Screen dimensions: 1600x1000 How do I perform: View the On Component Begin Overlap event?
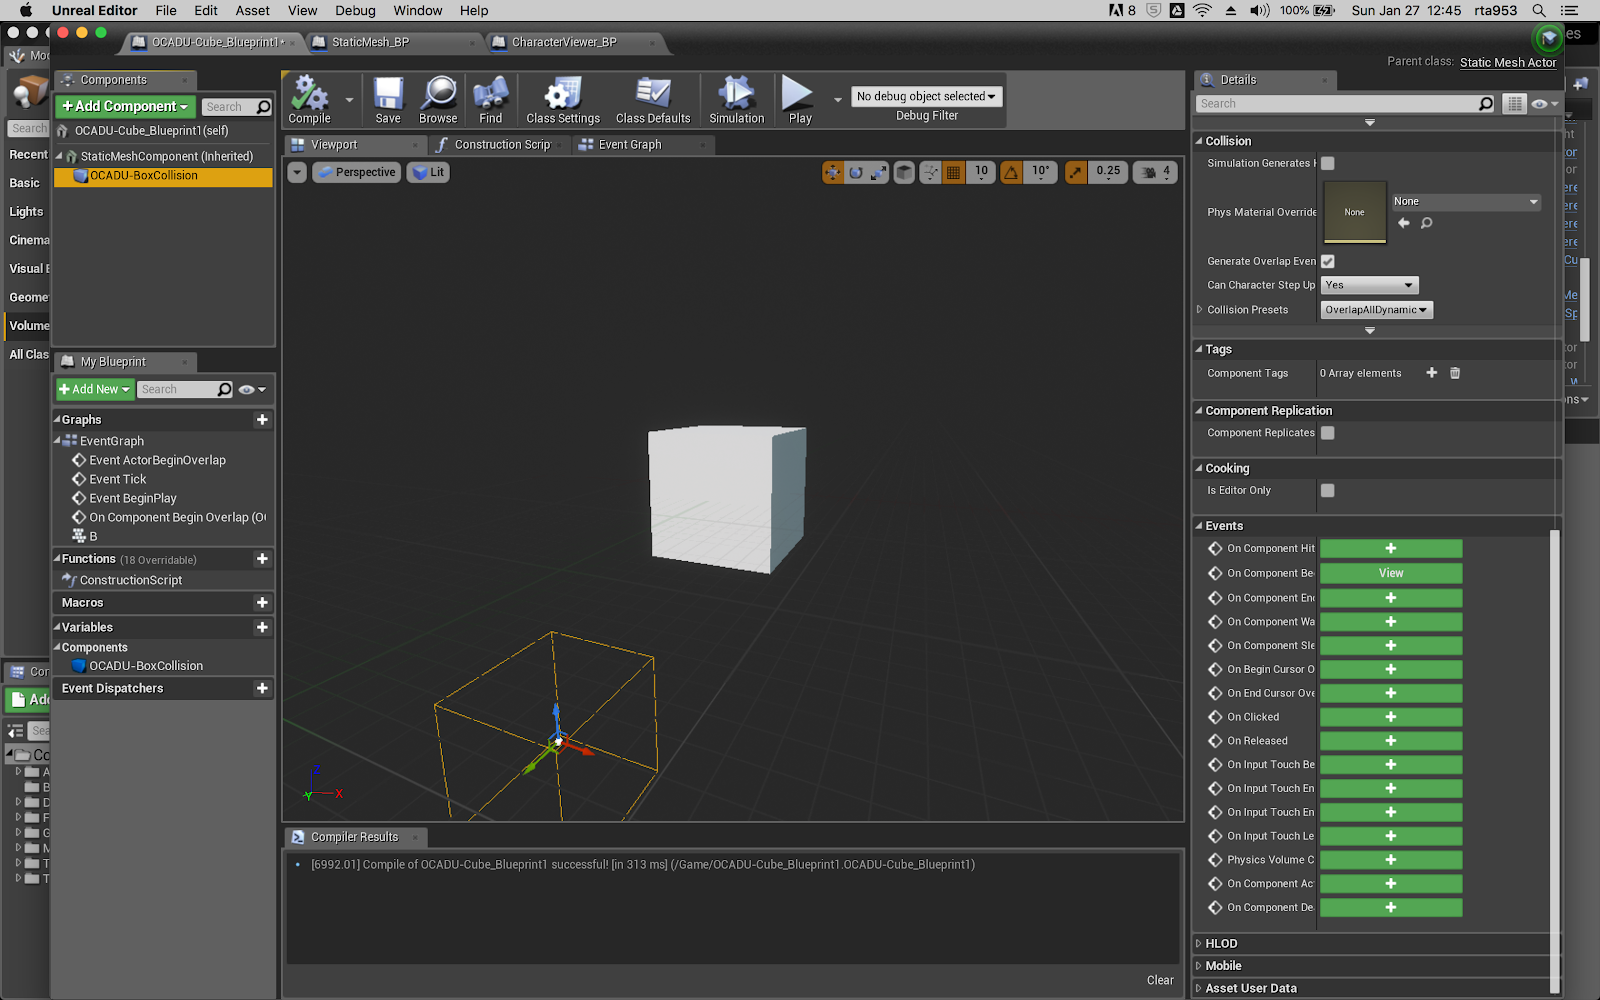coord(1390,573)
